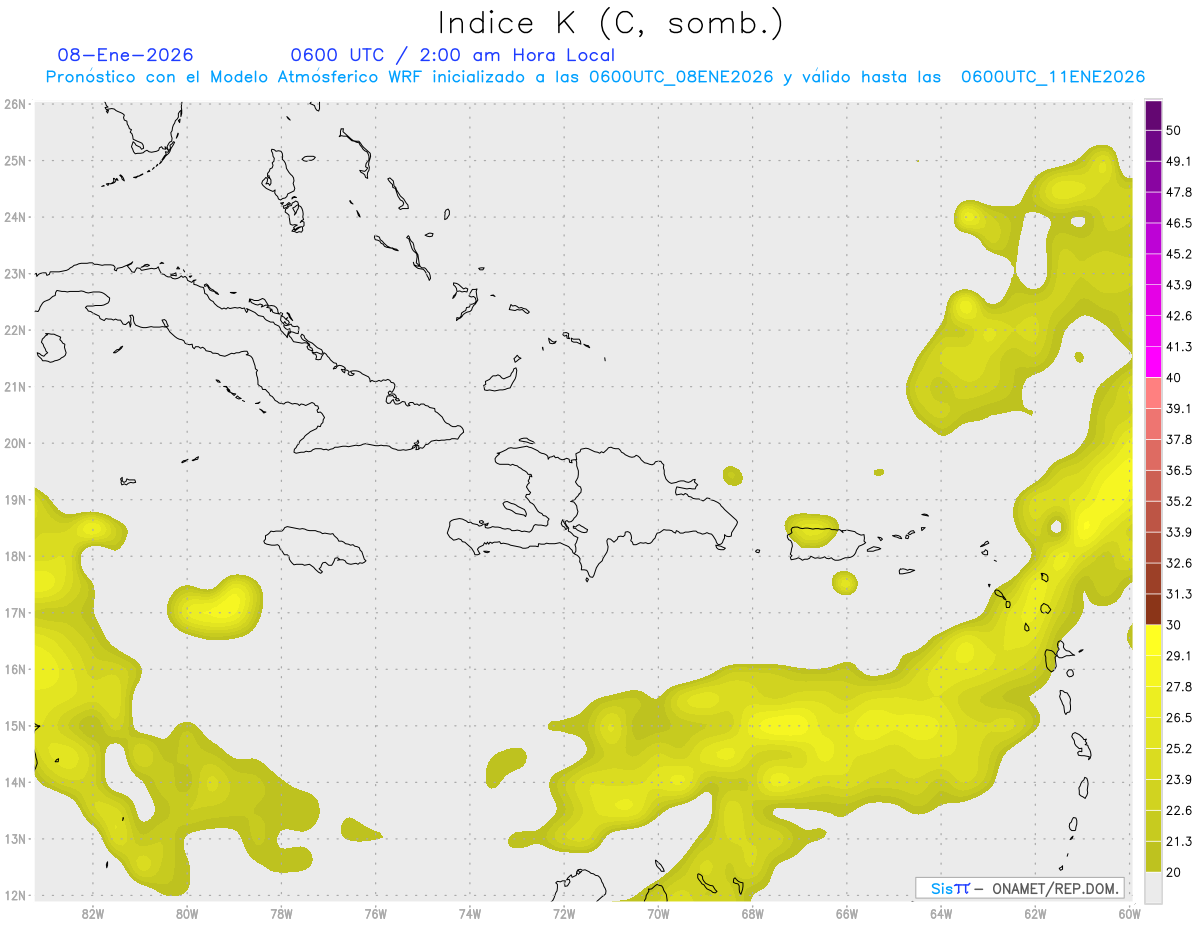Click the '50' value on the color scale

pos(1174,130)
